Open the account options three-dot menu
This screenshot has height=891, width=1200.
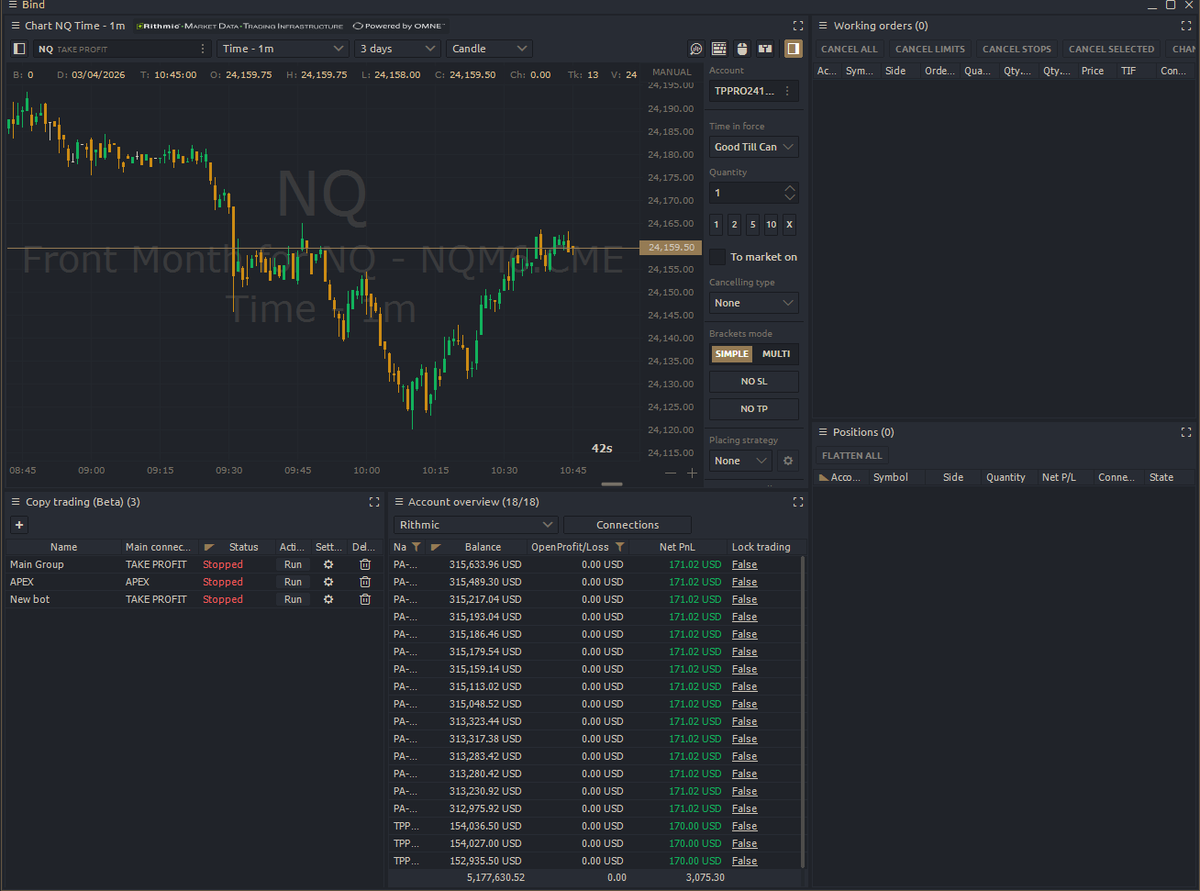point(788,91)
